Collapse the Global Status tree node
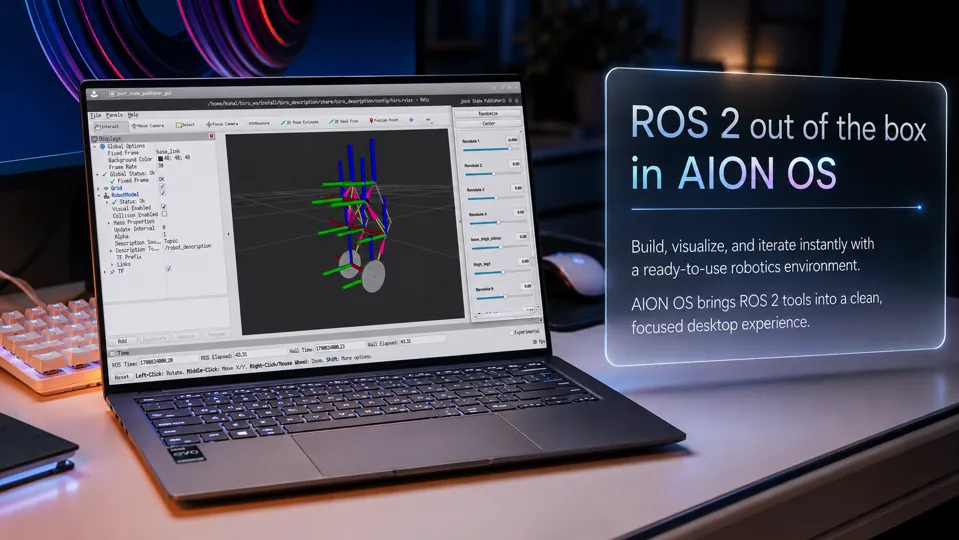 pos(97,175)
